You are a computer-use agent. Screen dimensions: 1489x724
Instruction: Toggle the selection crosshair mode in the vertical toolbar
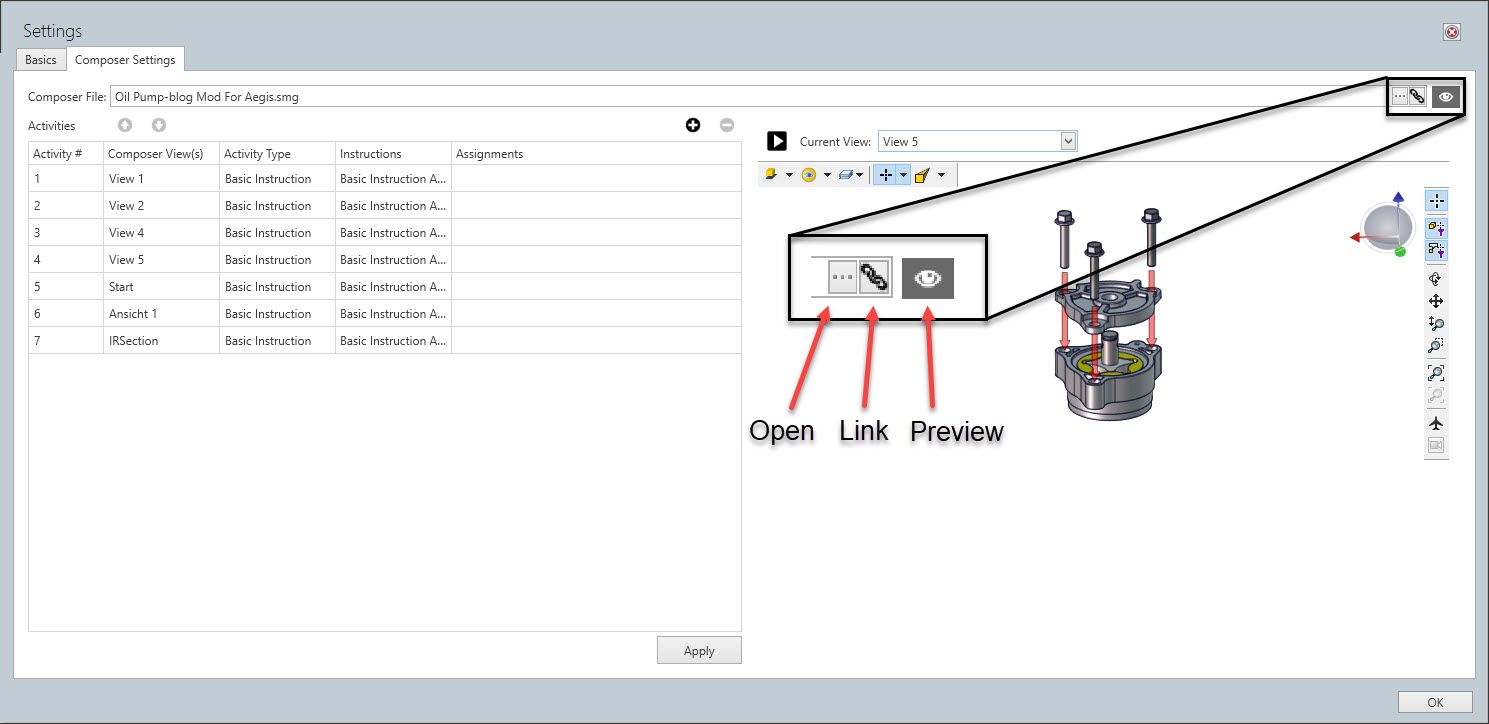1437,201
